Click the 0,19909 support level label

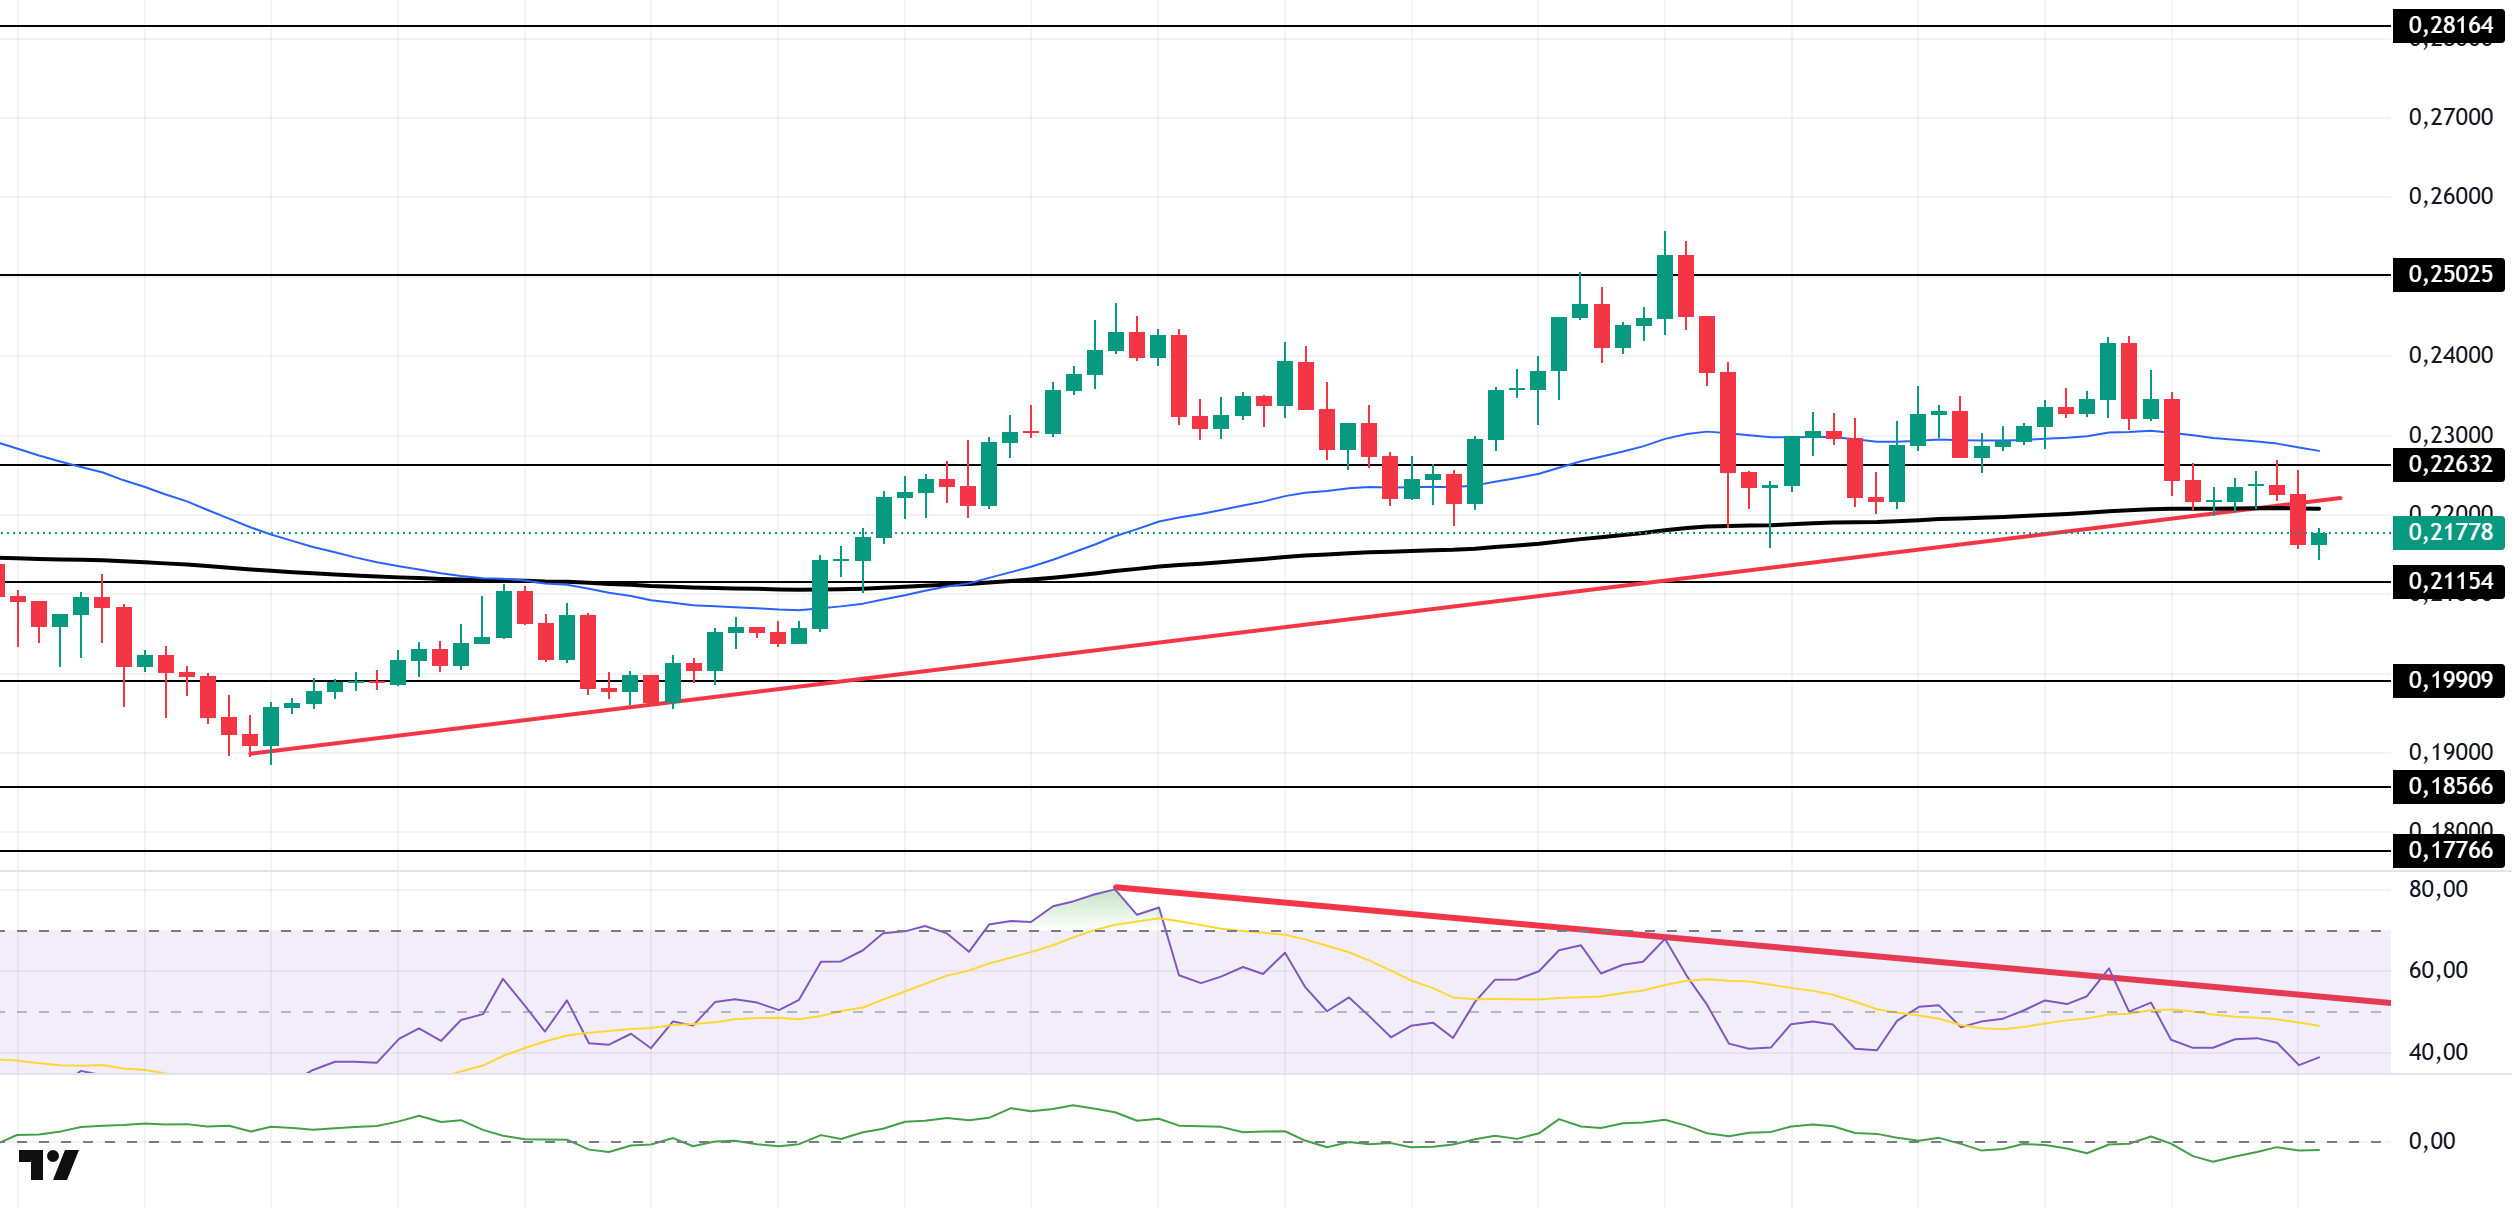pyautogui.click(x=2448, y=680)
